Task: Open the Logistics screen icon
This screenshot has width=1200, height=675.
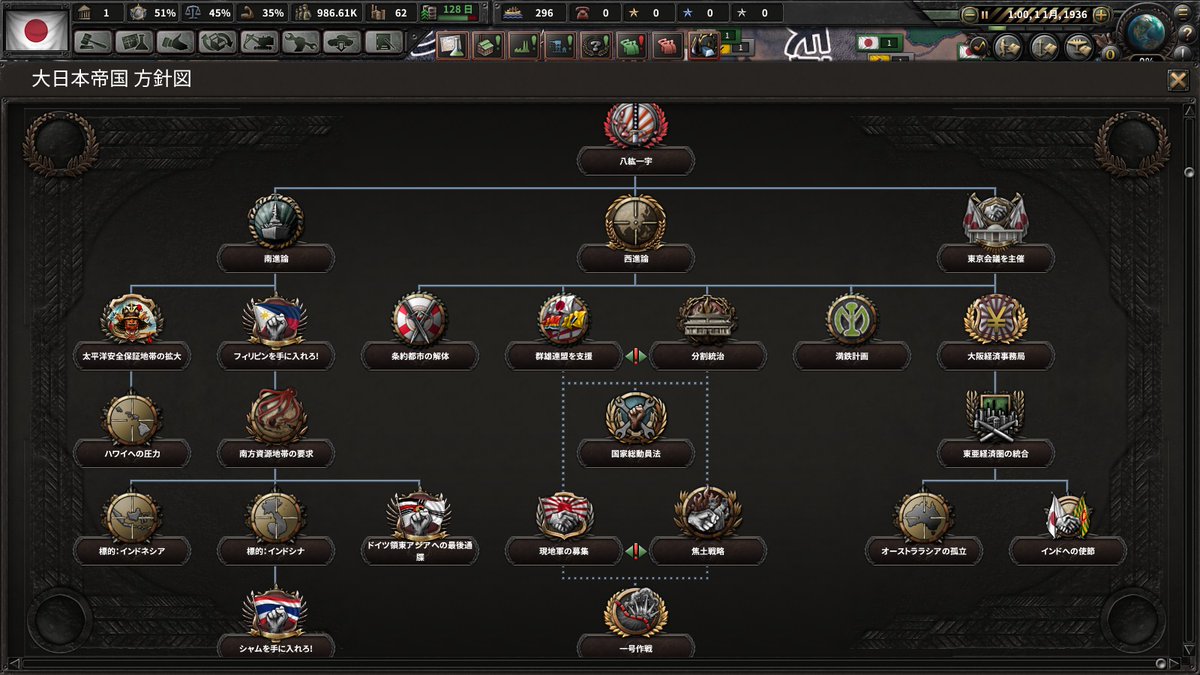Action: pyautogui.click(x=381, y=42)
